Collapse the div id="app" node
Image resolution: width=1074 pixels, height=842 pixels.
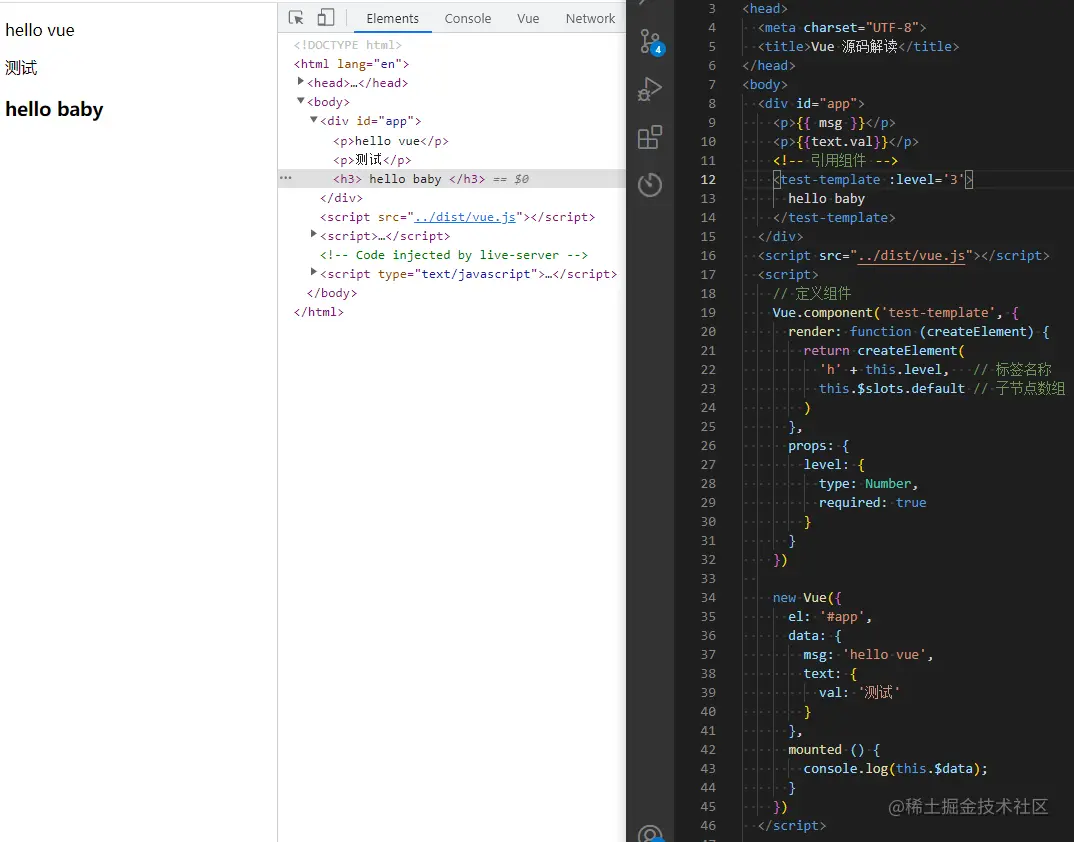(x=314, y=119)
